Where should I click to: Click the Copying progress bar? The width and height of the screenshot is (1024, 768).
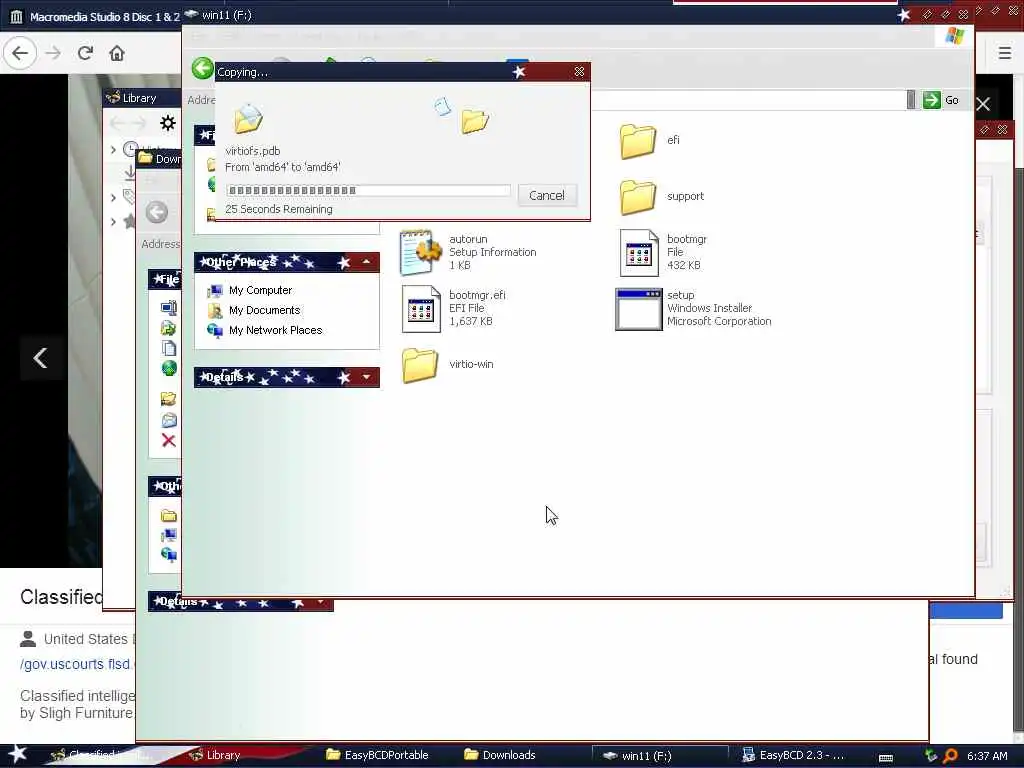point(368,190)
